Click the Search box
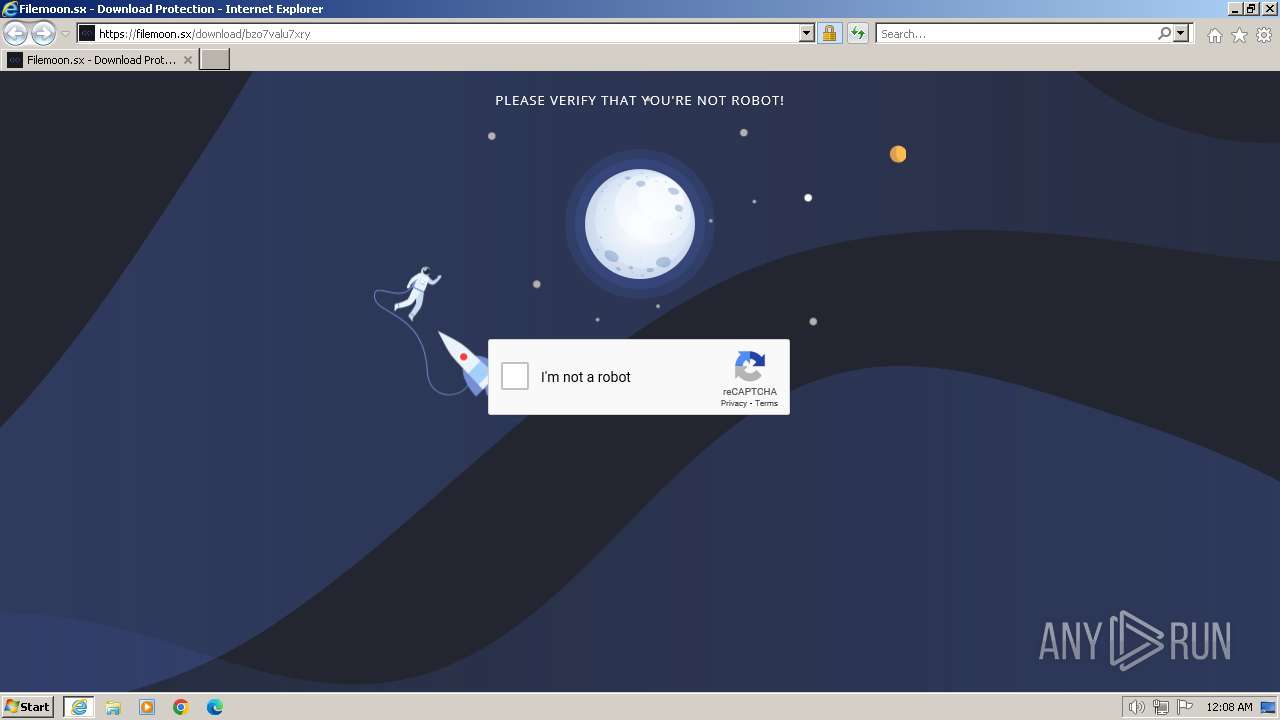 (x=1016, y=33)
